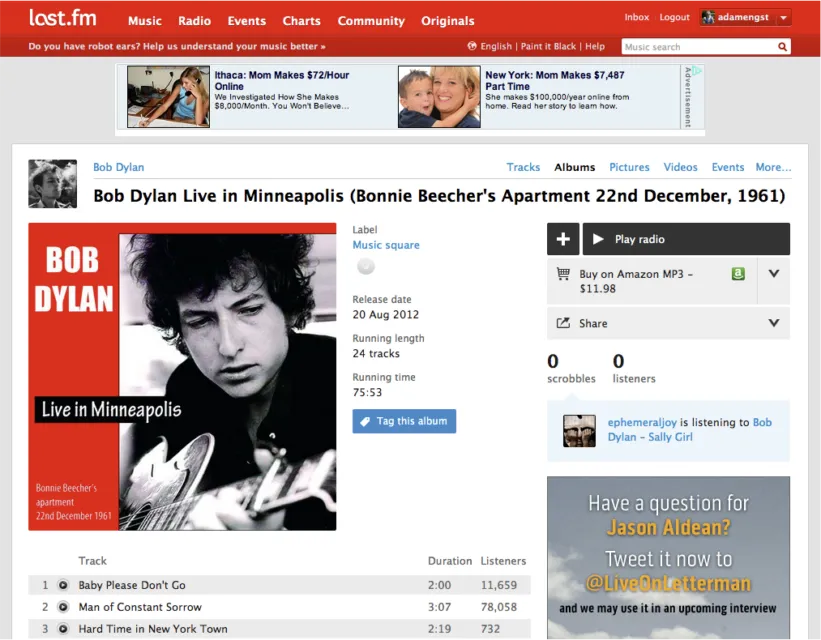Click the Bob Dylan artist thumbnail
Viewport: 821px width, 640px height.
click(52, 184)
